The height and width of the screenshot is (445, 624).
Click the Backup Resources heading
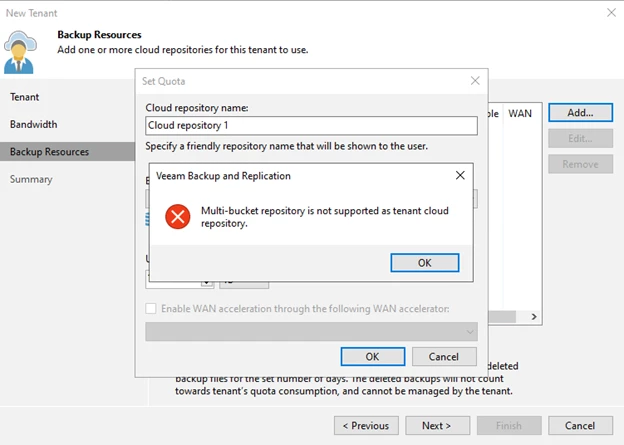tap(99, 35)
